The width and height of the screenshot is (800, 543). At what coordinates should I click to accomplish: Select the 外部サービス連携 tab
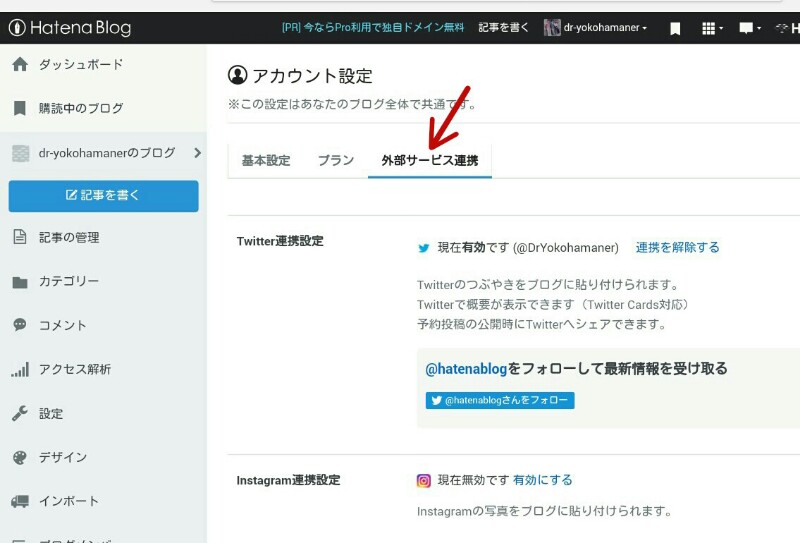point(430,160)
